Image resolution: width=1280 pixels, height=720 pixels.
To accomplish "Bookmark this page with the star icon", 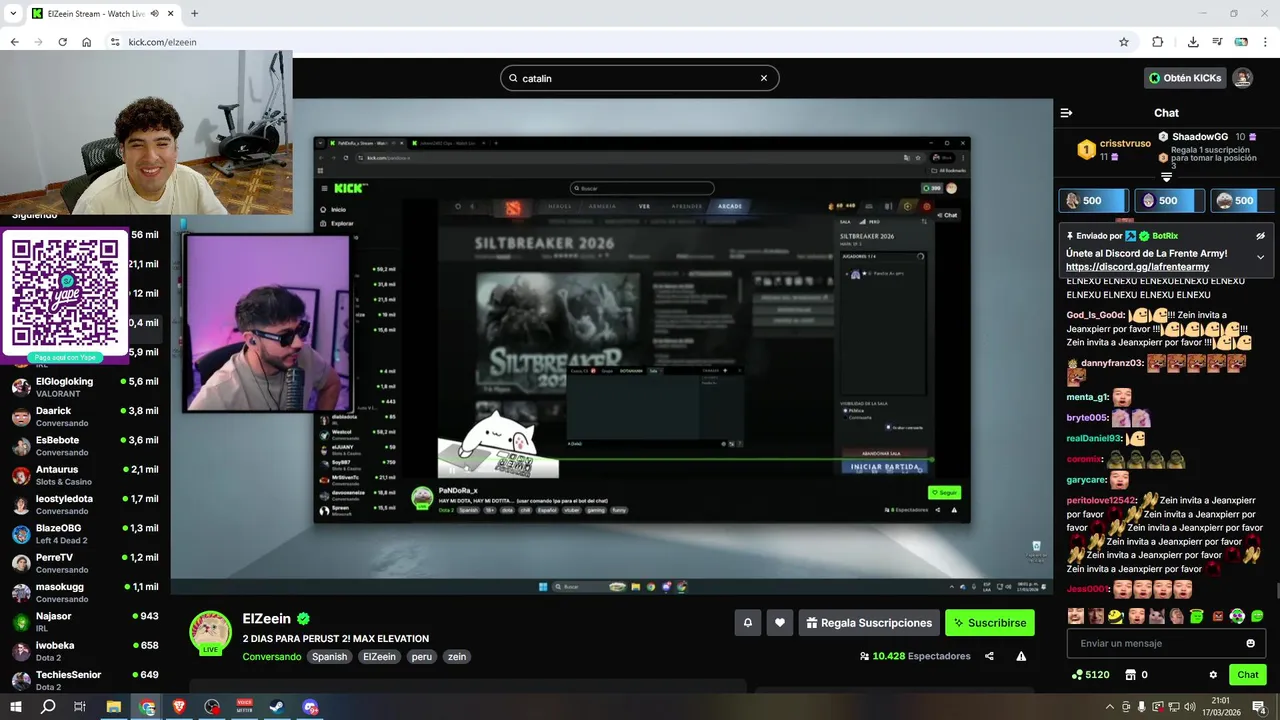I will (x=1124, y=42).
